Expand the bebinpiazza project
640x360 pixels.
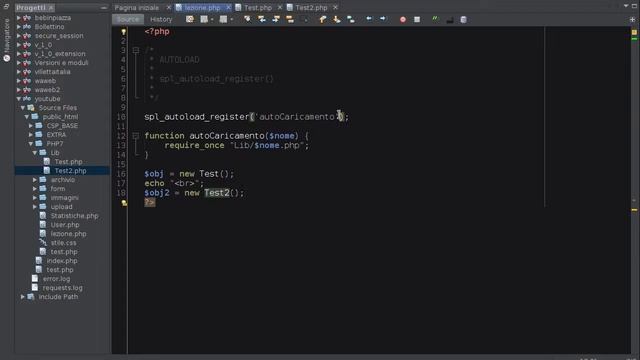pos(19,18)
